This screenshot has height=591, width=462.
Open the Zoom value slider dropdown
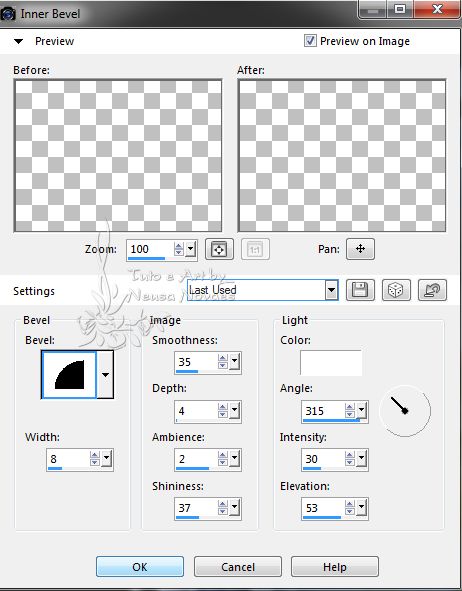click(x=191, y=249)
